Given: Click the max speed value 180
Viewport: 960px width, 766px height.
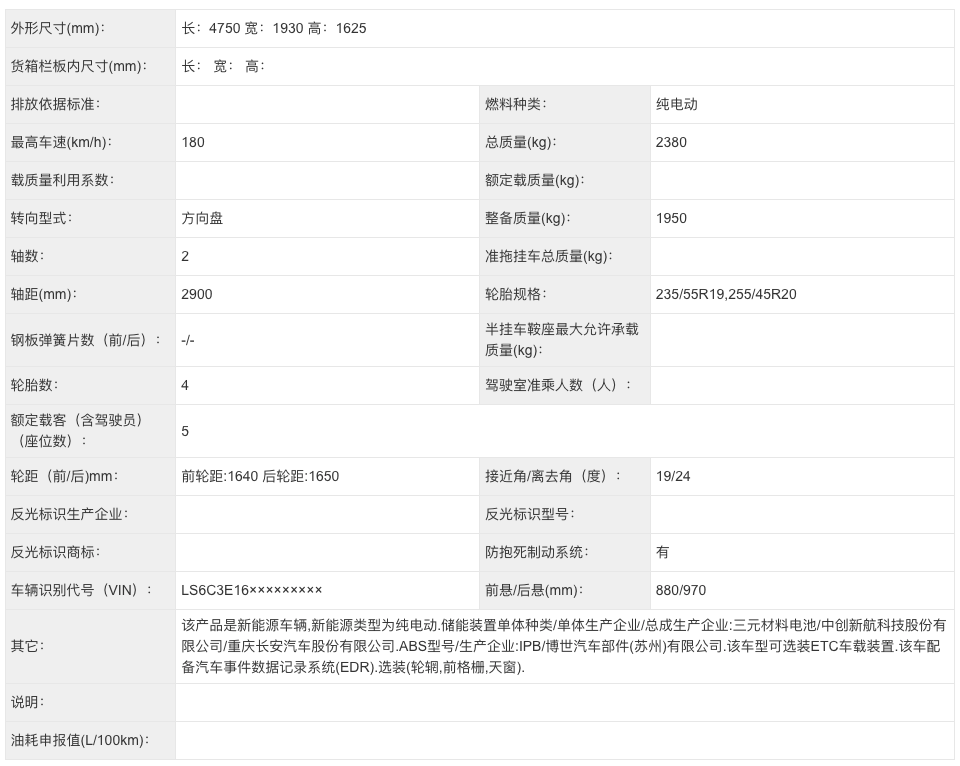Looking at the screenshot, I should (x=193, y=142).
